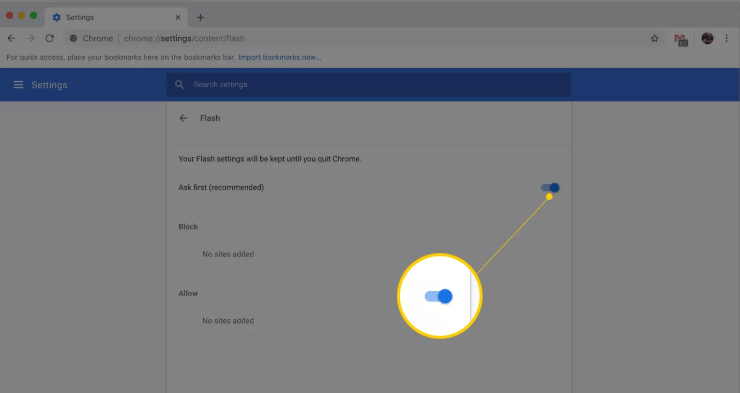Select the Settings browser tab

pyautogui.click(x=117, y=17)
